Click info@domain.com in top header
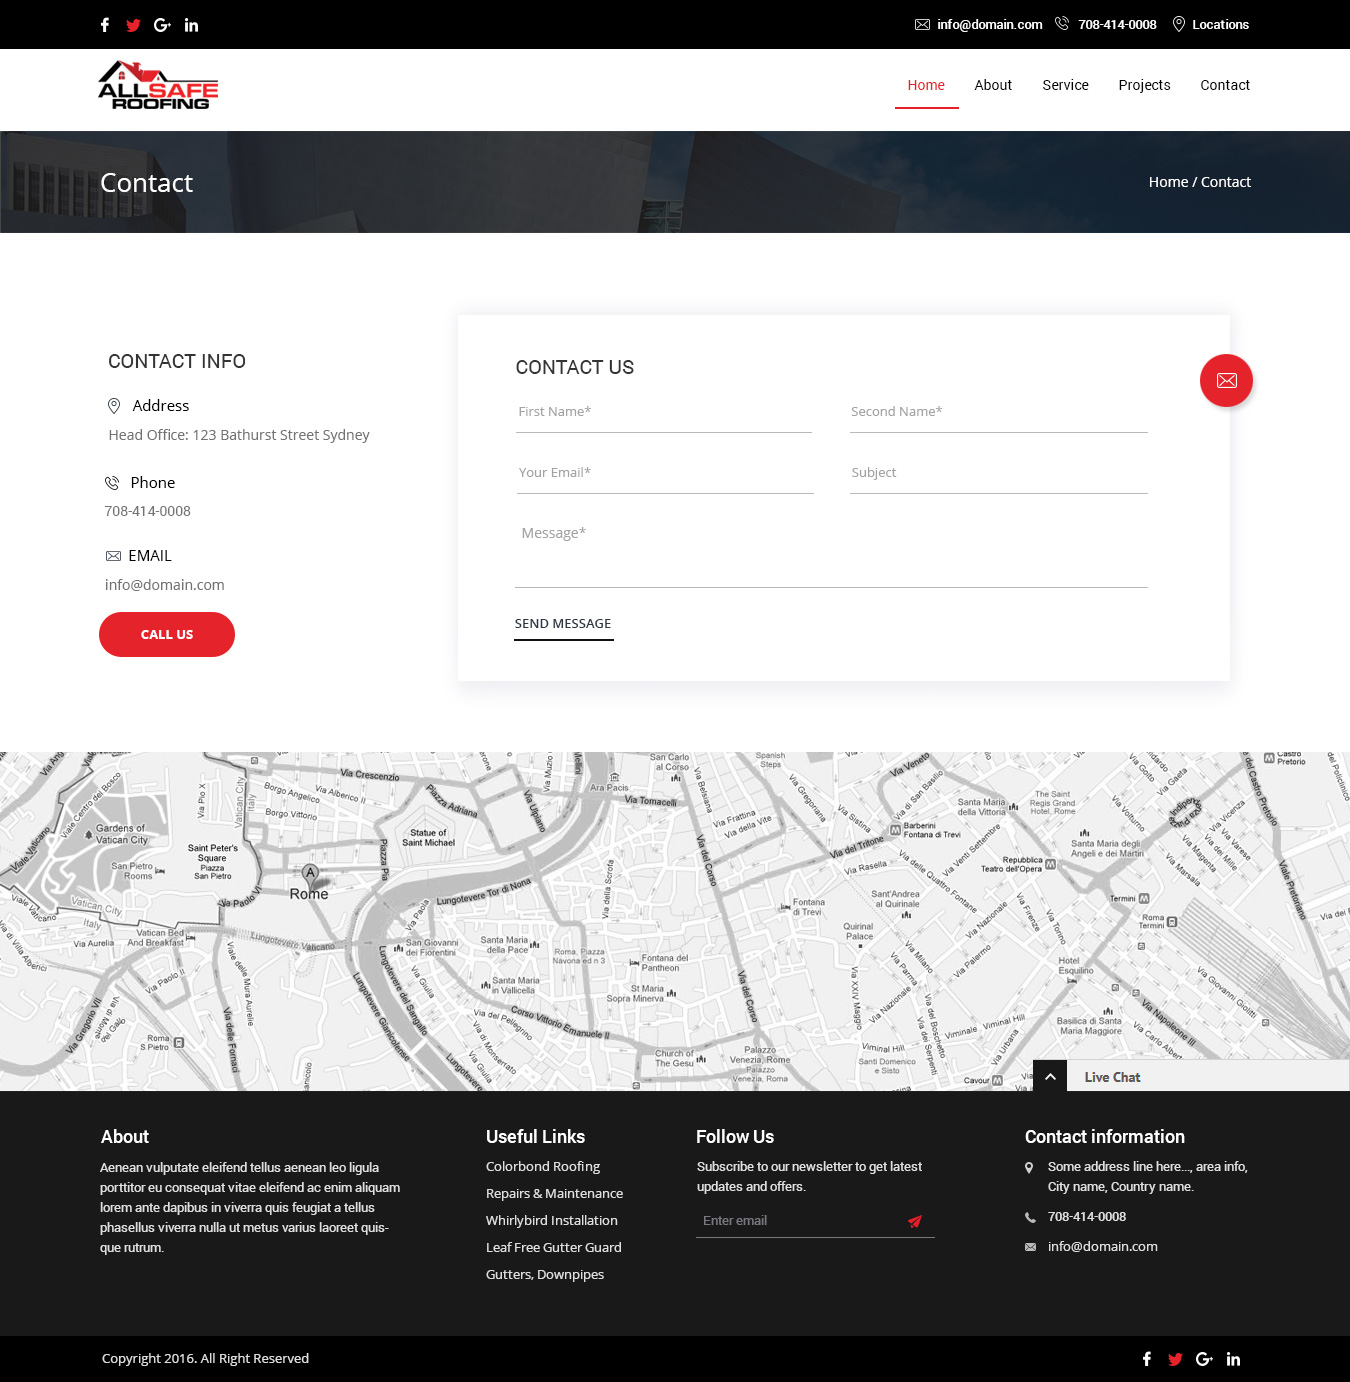The width and height of the screenshot is (1350, 1382). pyautogui.click(x=990, y=25)
